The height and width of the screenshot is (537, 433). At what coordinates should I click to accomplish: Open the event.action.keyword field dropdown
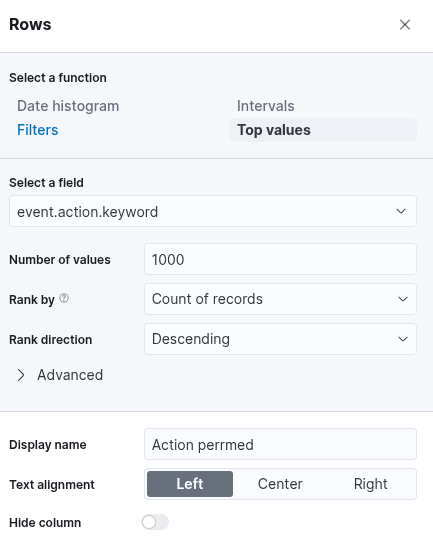tap(213, 211)
